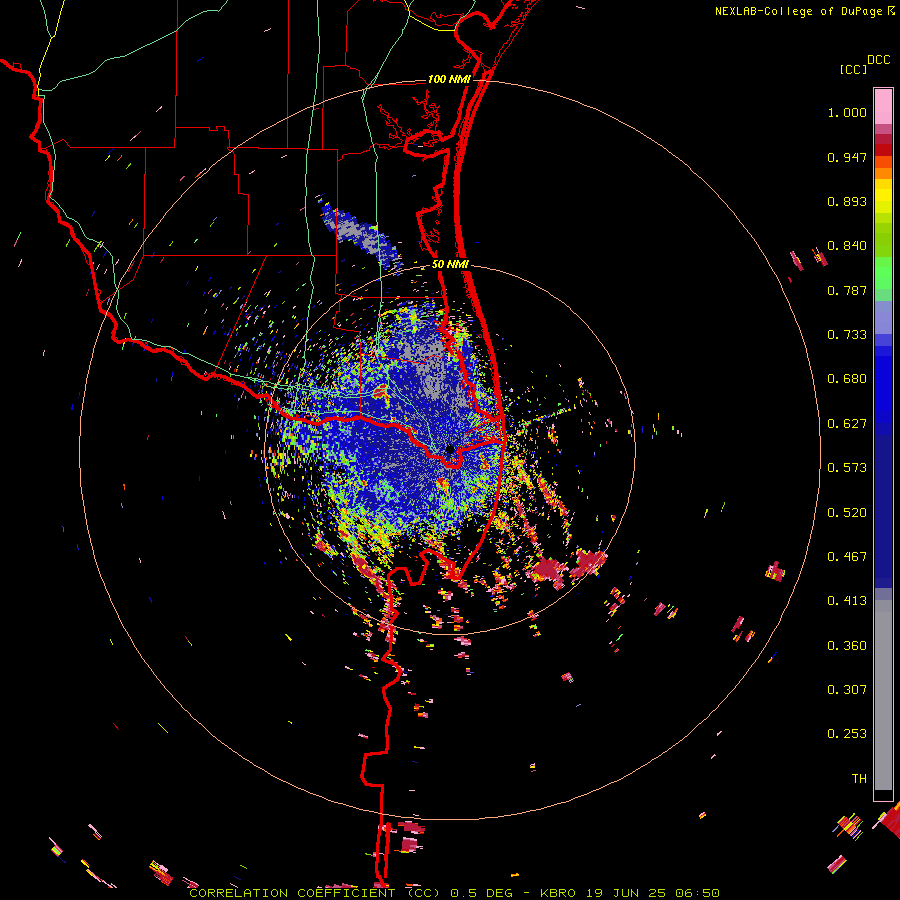Click the 0.573 color scale value
The width and height of the screenshot is (900, 900).
pos(847,468)
